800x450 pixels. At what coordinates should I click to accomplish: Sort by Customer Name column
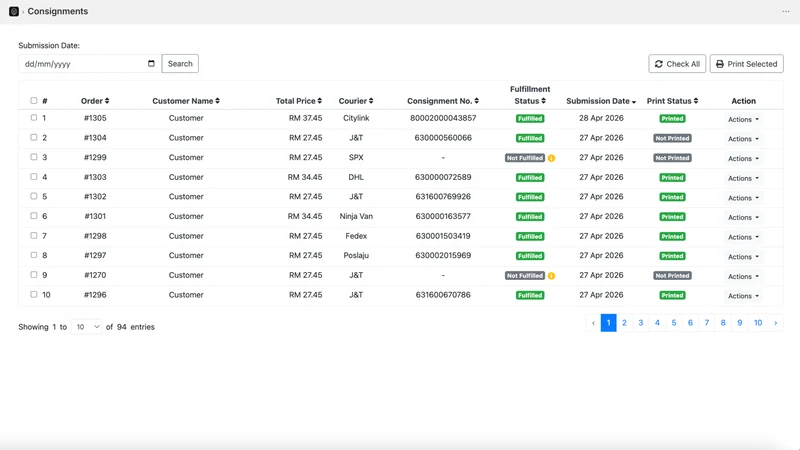tap(186, 101)
